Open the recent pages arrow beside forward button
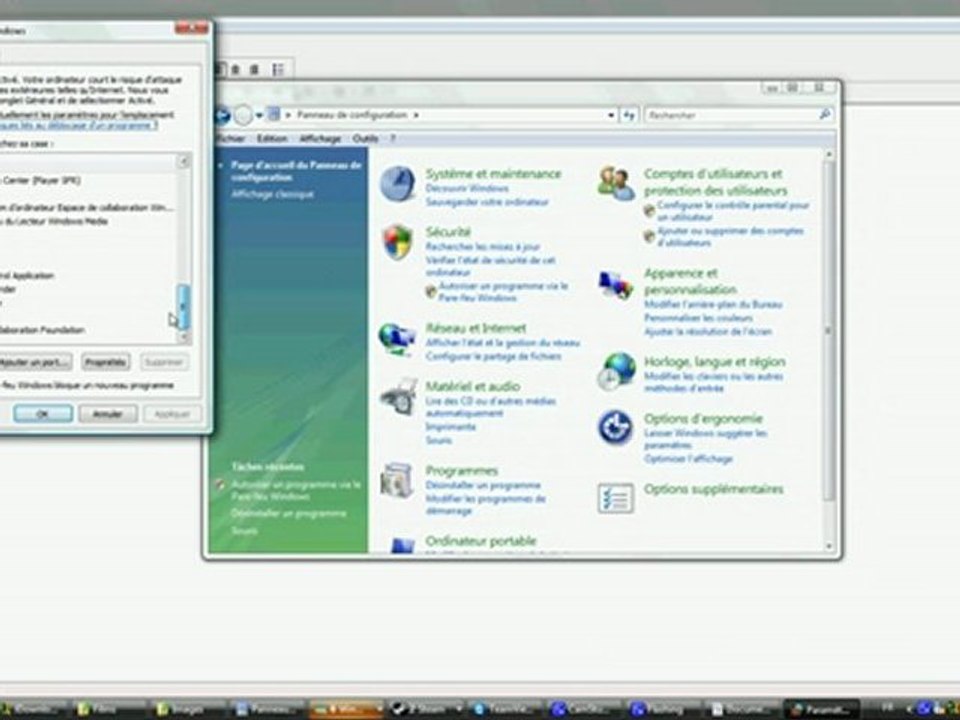 point(259,115)
